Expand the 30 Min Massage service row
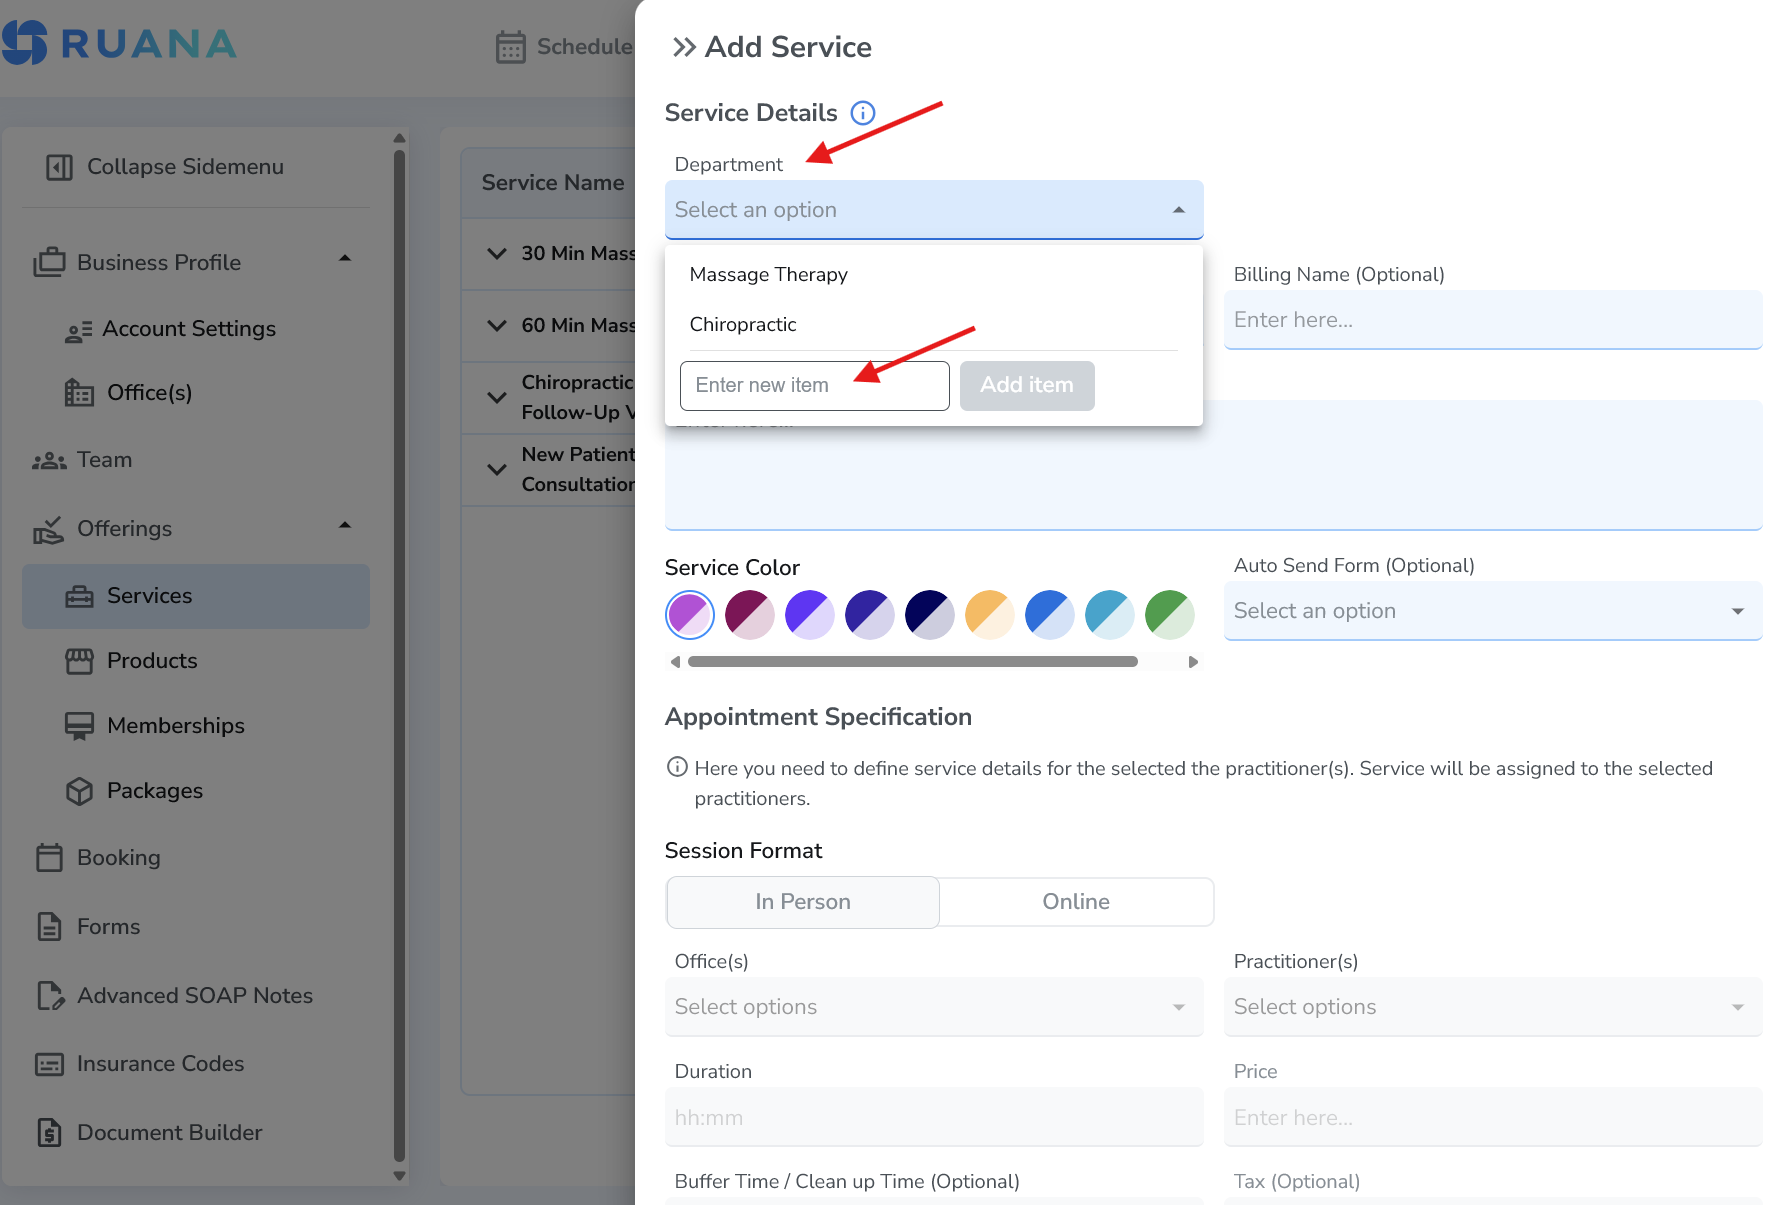 click(x=496, y=254)
